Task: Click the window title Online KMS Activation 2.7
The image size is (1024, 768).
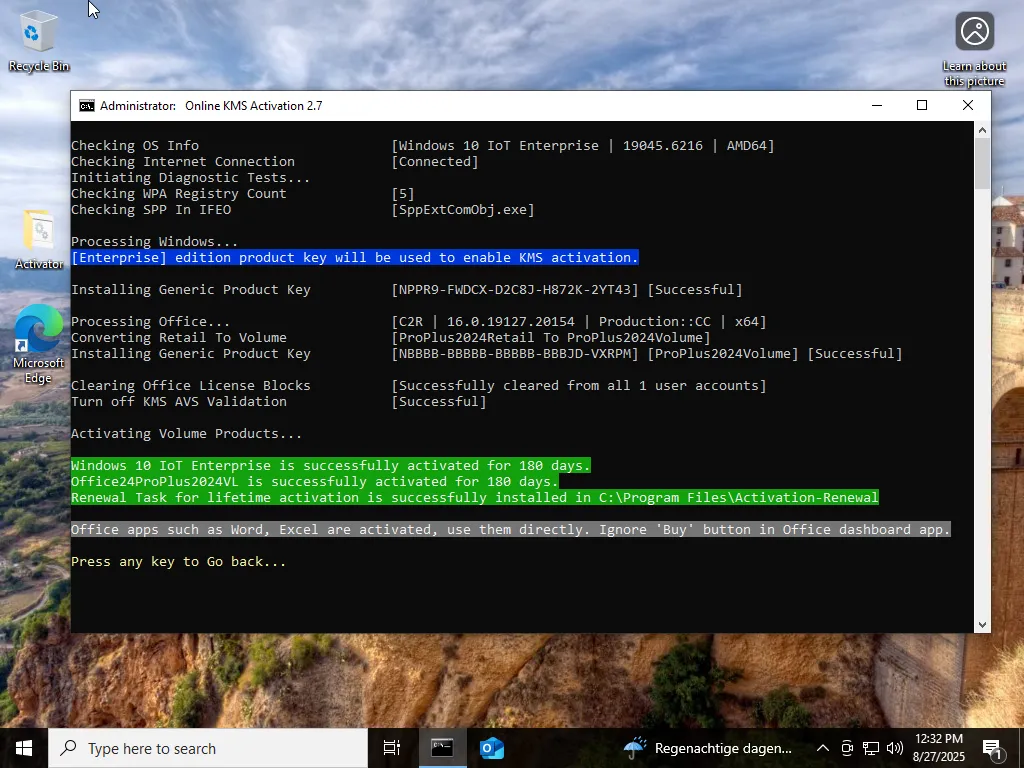Action: coord(253,106)
